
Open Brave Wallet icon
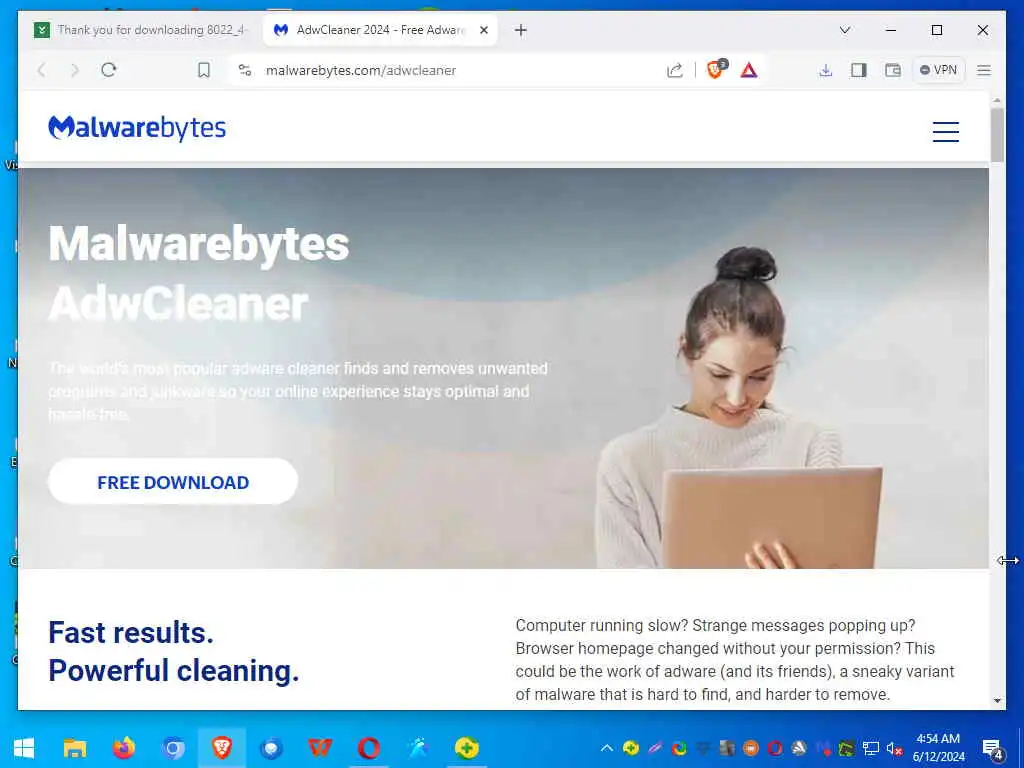coord(893,70)
